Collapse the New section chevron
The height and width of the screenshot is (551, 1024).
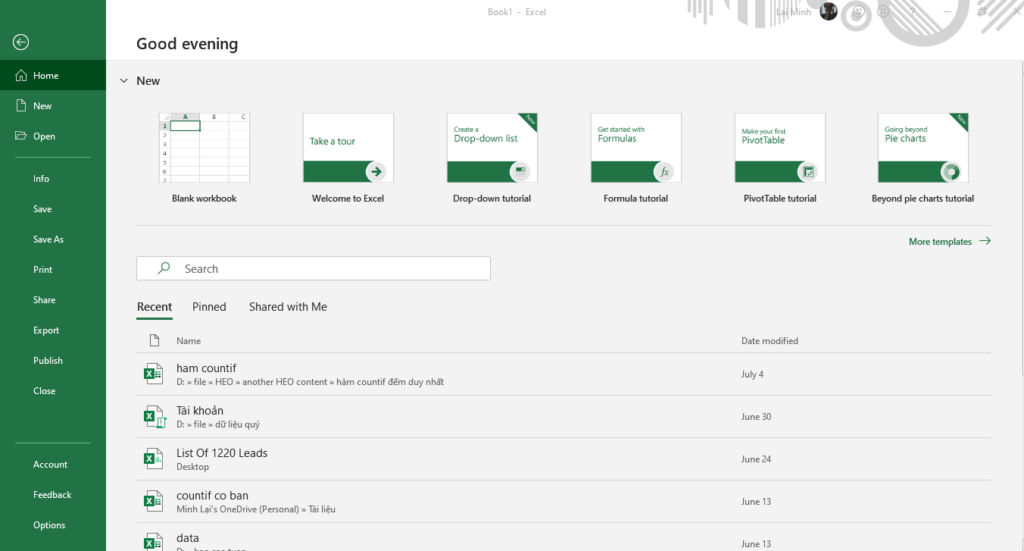123,81
